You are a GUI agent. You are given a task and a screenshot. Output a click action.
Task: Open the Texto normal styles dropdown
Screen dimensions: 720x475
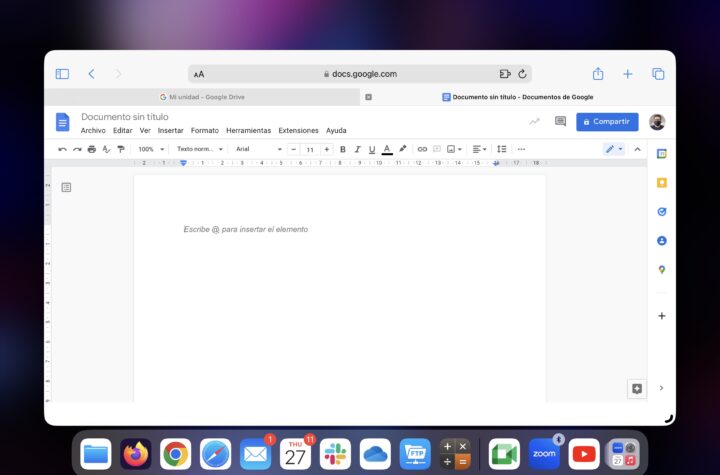pyautogui.click(x=200, y=149)
